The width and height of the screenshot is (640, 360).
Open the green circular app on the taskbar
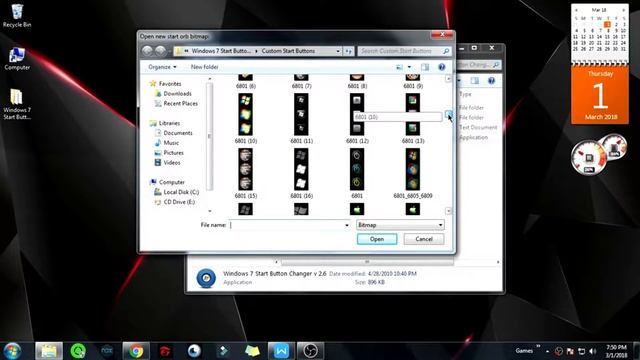point(78,351)
